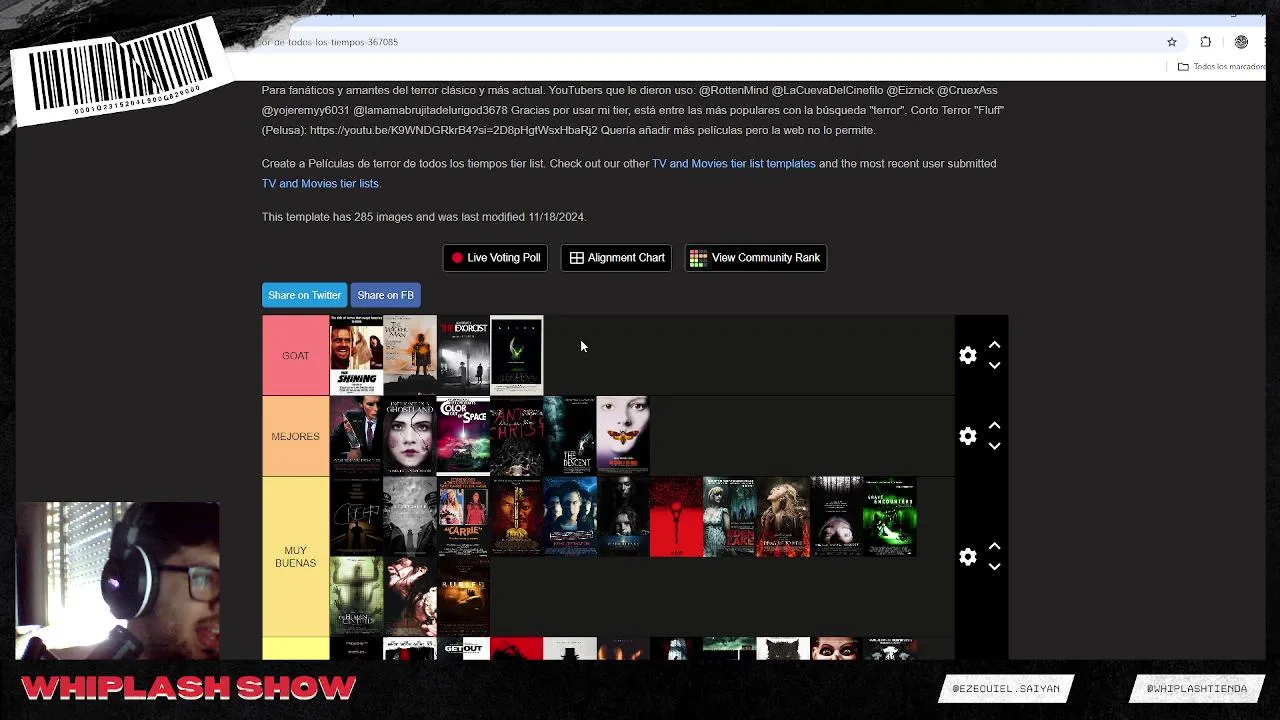The image size is (1280, 720).
Task: Open View Community Rank
Action: [x=755, y=258]
